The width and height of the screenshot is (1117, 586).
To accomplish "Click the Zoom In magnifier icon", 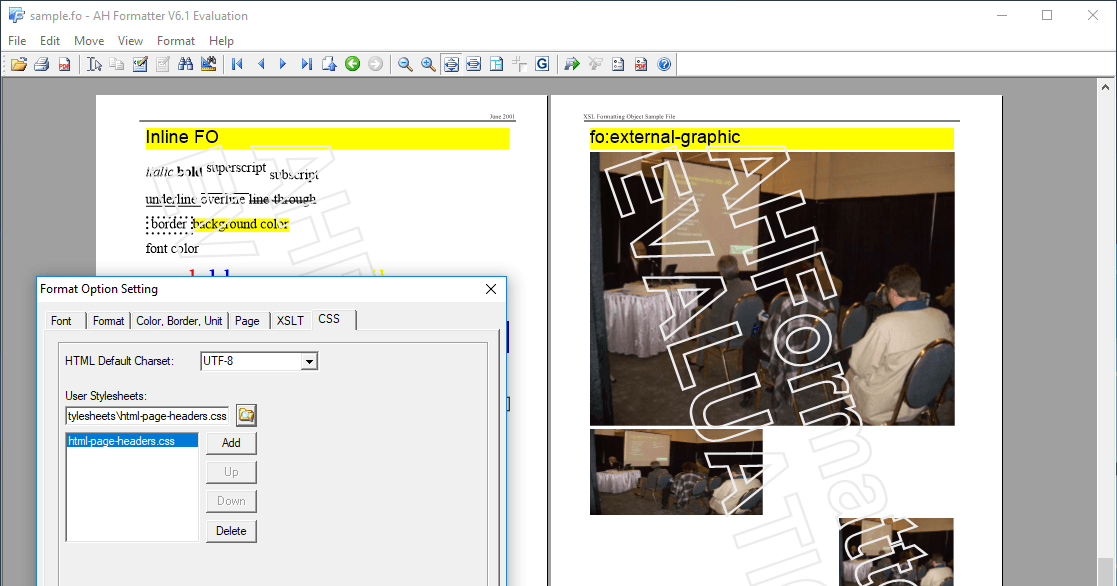I will coord(428,63).
